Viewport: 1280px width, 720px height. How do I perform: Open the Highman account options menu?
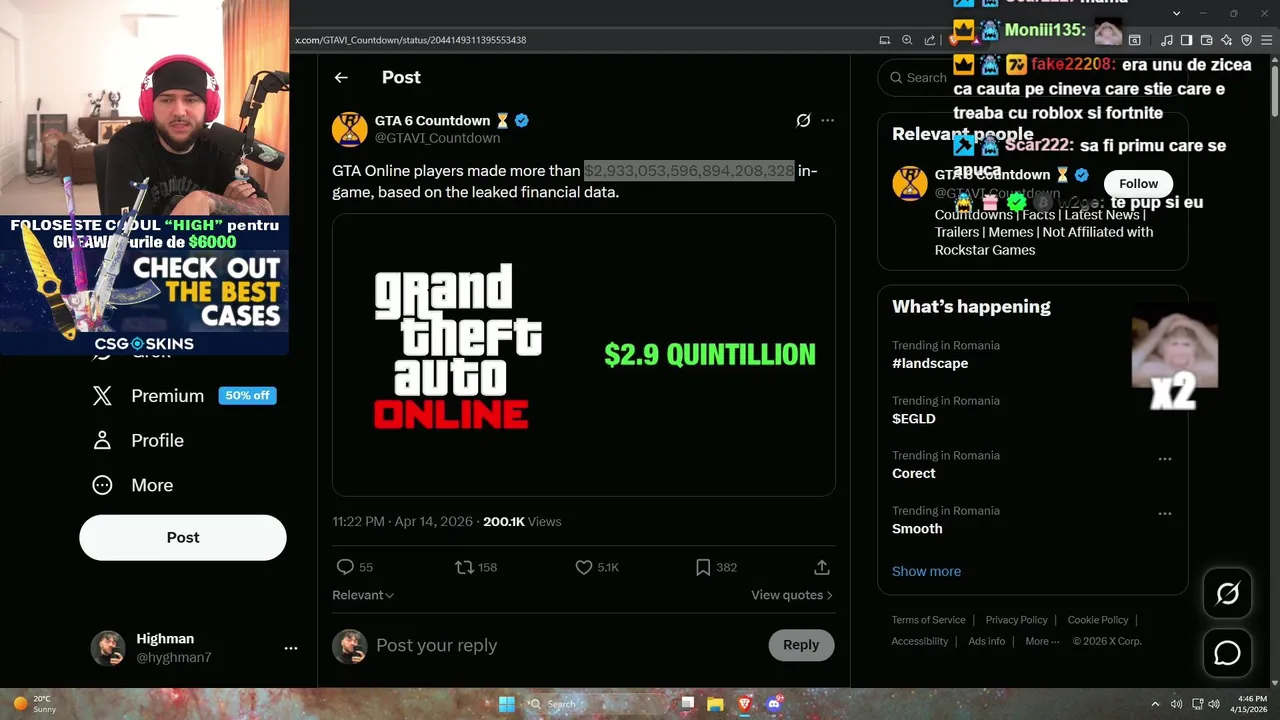[x=291, y=648]
